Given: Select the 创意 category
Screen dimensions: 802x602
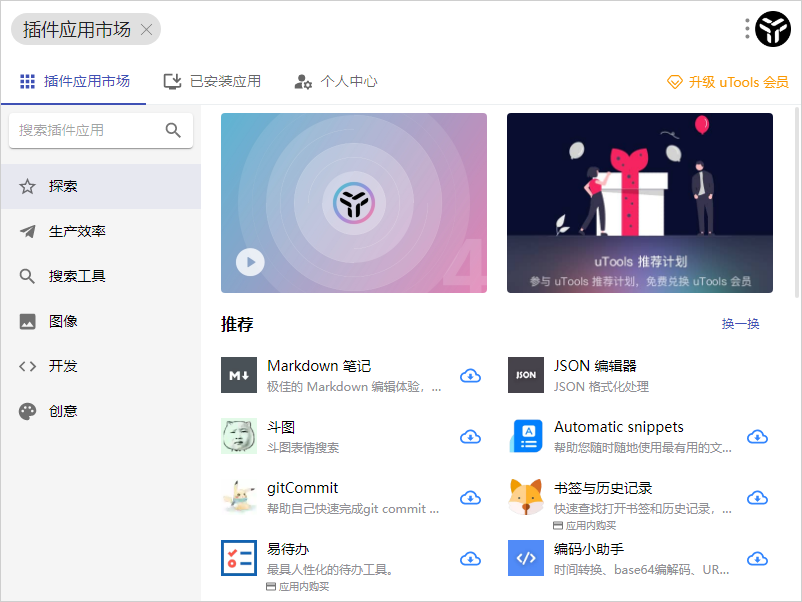Looking at the screenshot, I should coord(101,411).
